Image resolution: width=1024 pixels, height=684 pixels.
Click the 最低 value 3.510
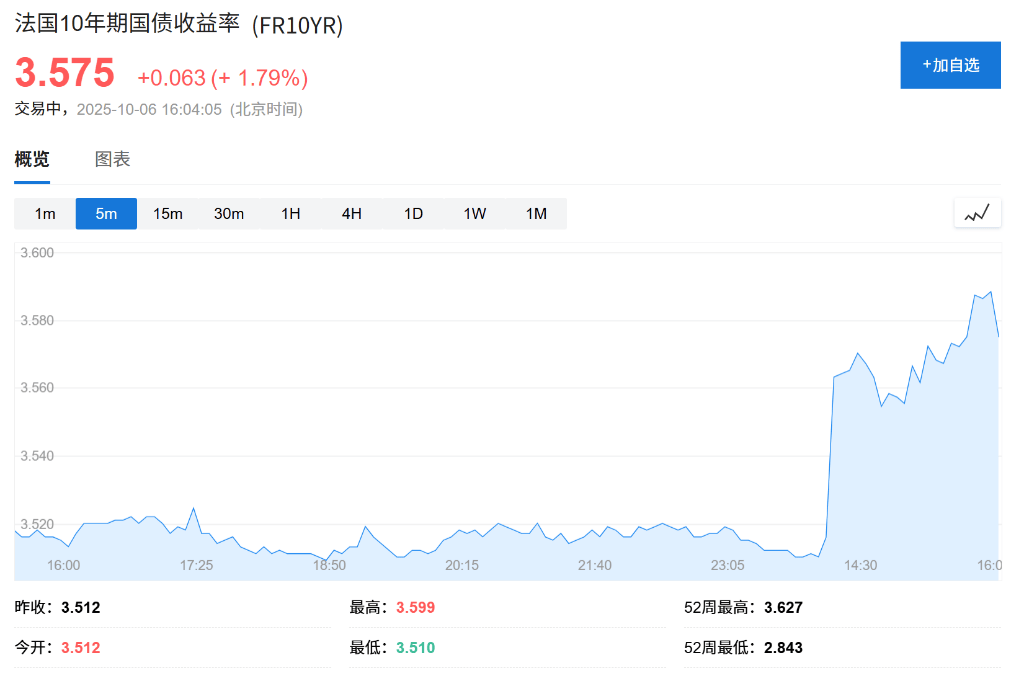415,647
